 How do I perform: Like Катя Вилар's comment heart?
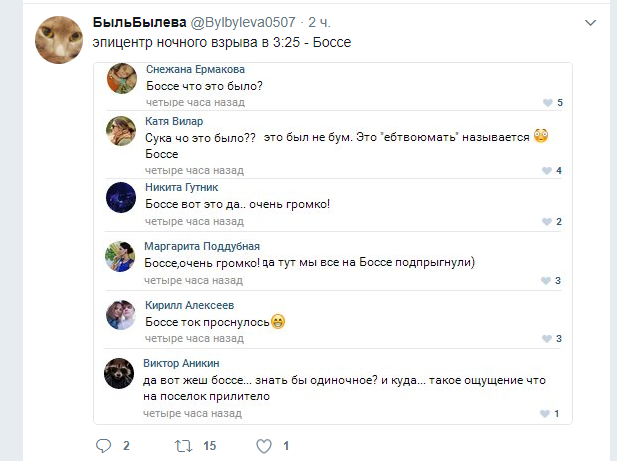pos(546,171)
